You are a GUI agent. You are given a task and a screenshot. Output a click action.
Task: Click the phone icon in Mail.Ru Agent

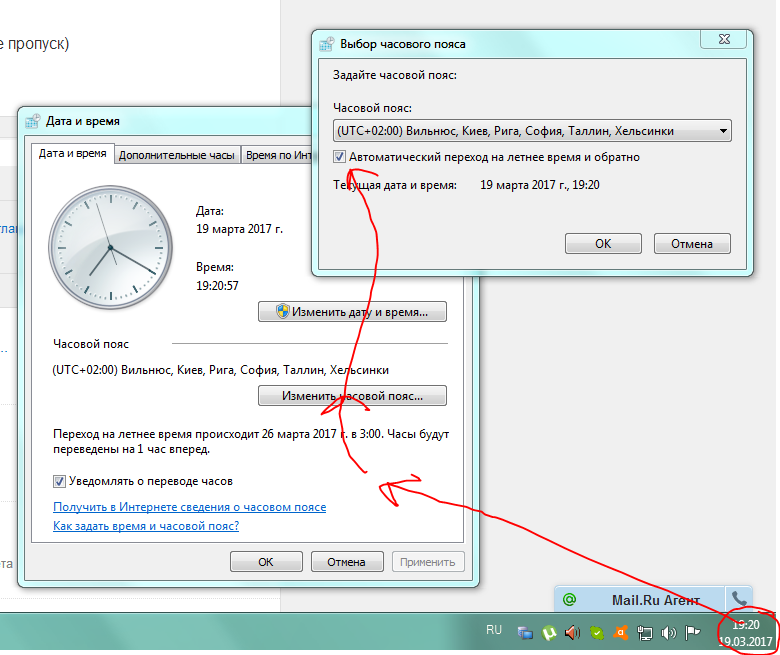pyautogui.click(x=739, y=600)
